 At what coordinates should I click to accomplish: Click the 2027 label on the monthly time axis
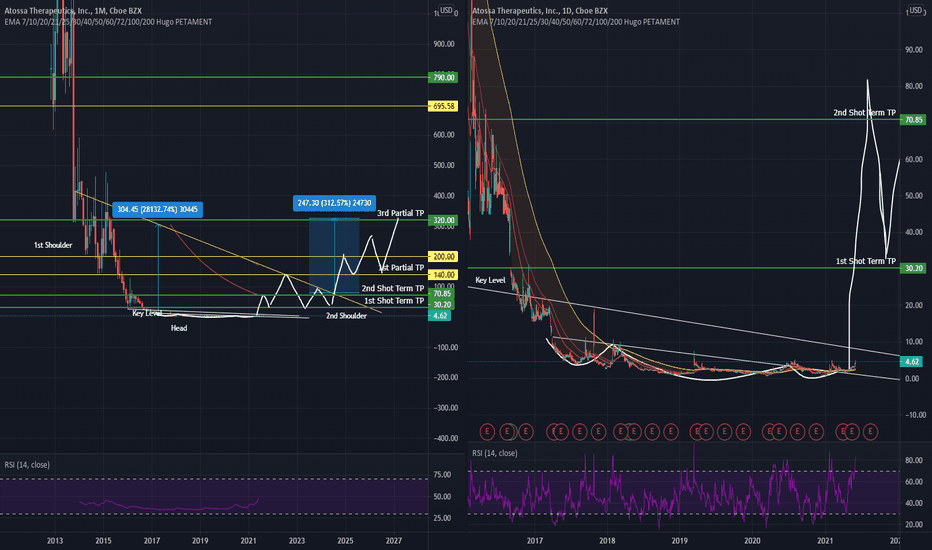click(393, 540)
